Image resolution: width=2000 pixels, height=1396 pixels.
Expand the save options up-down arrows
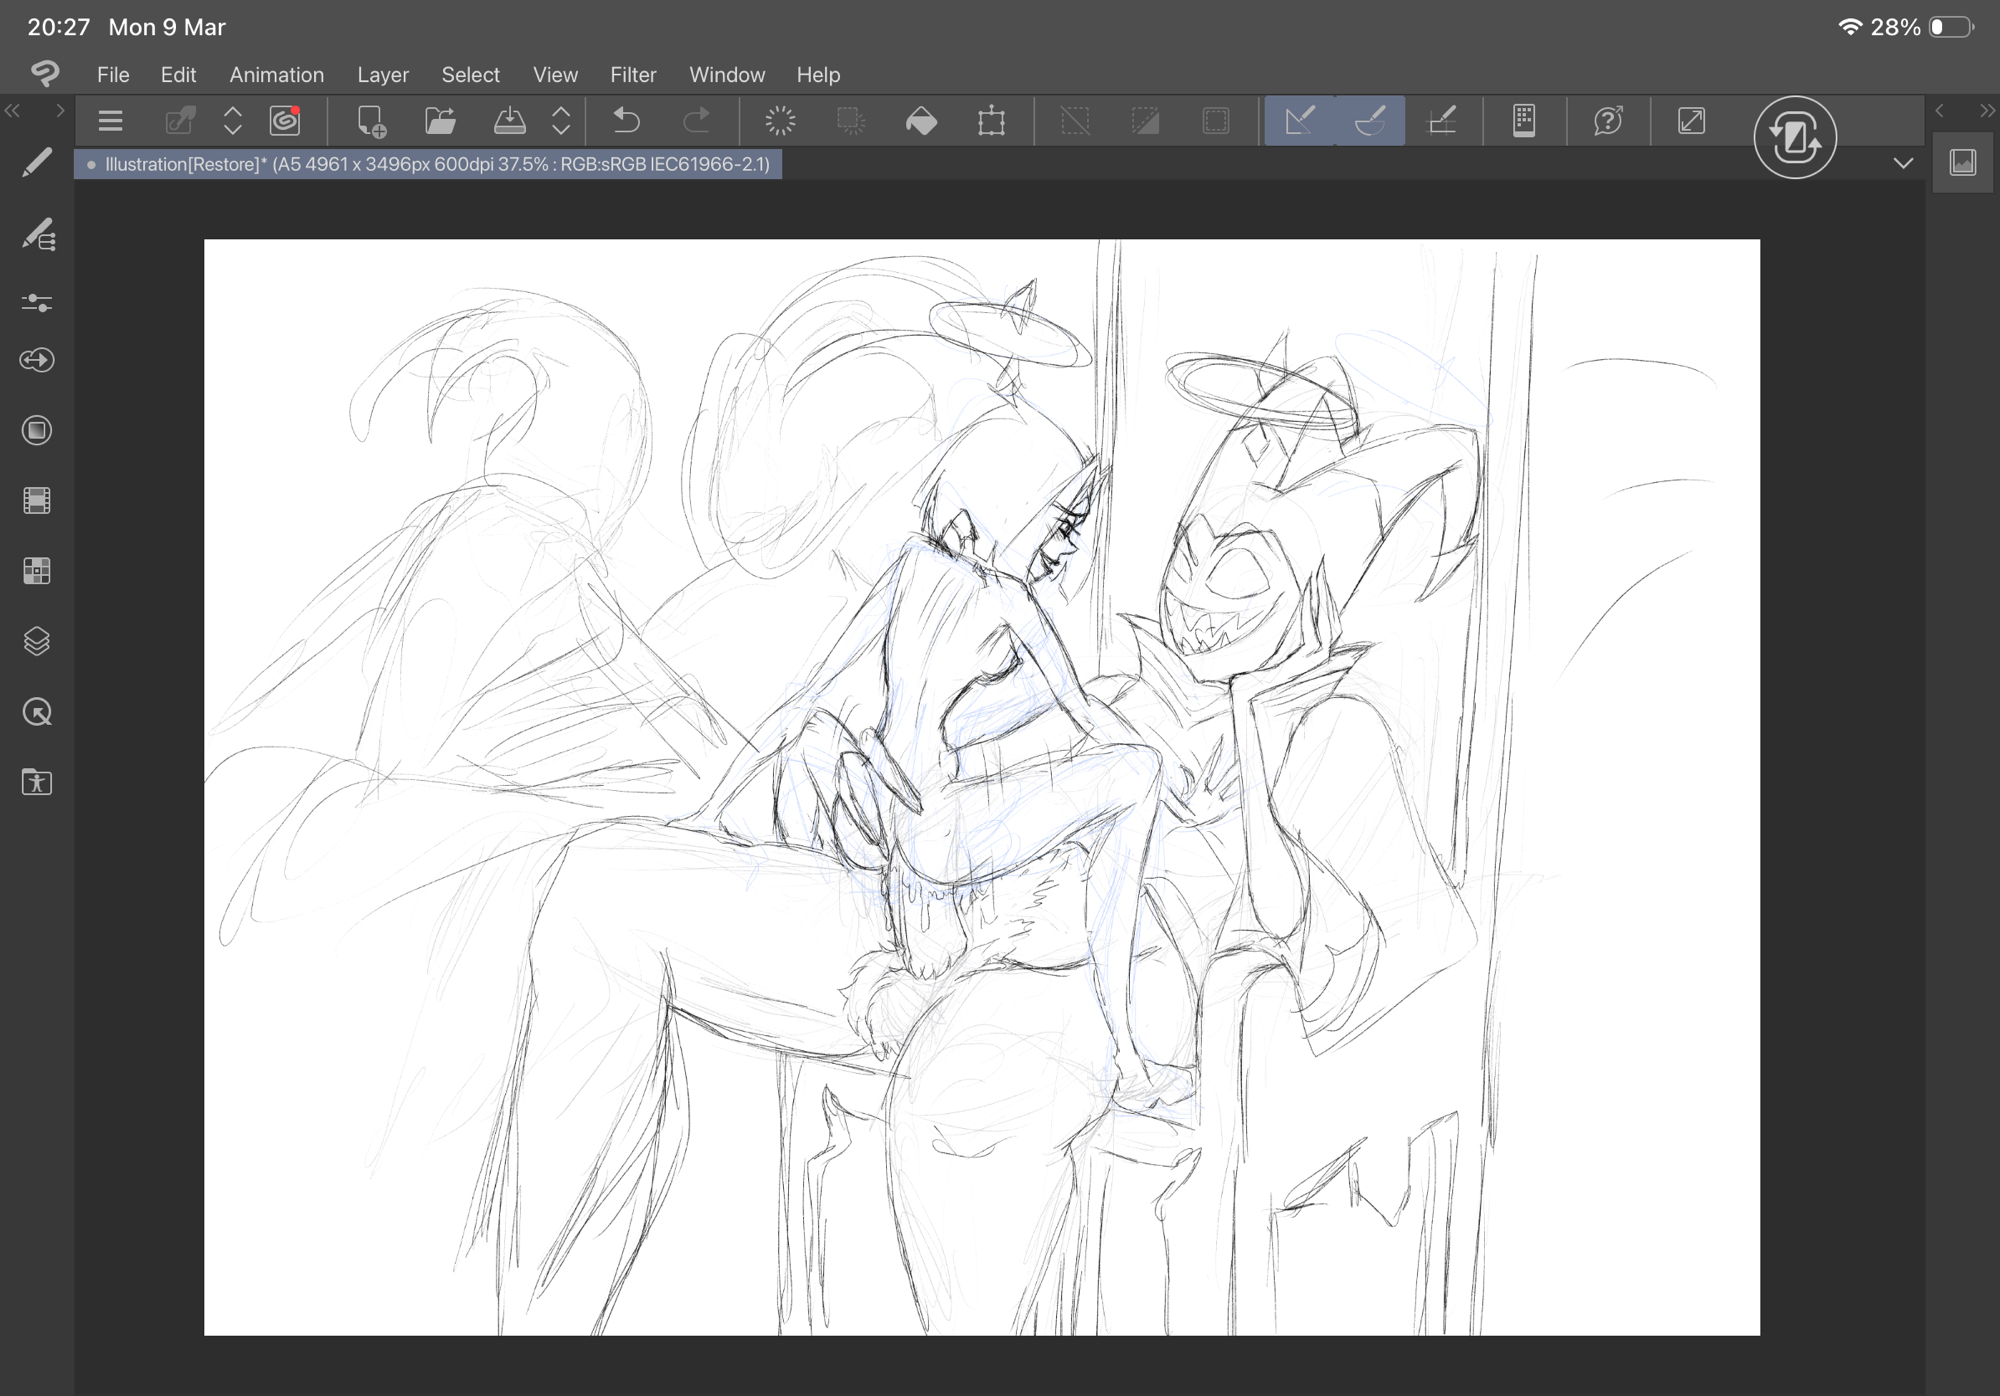561,121
